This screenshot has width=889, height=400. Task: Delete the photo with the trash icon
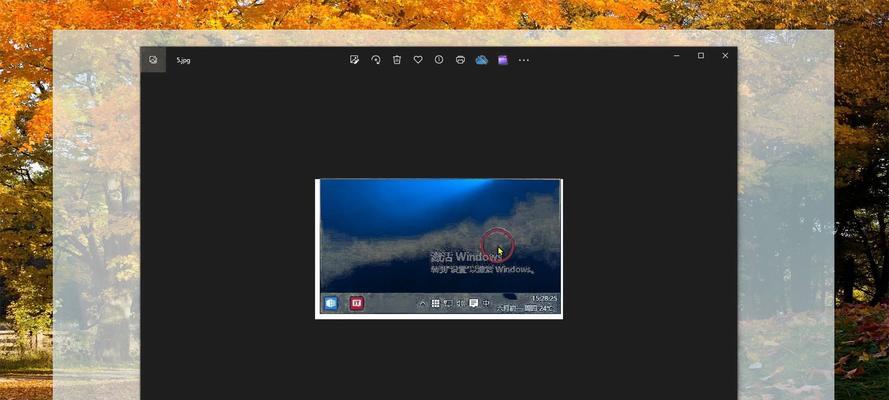click(x=397, y=59)
